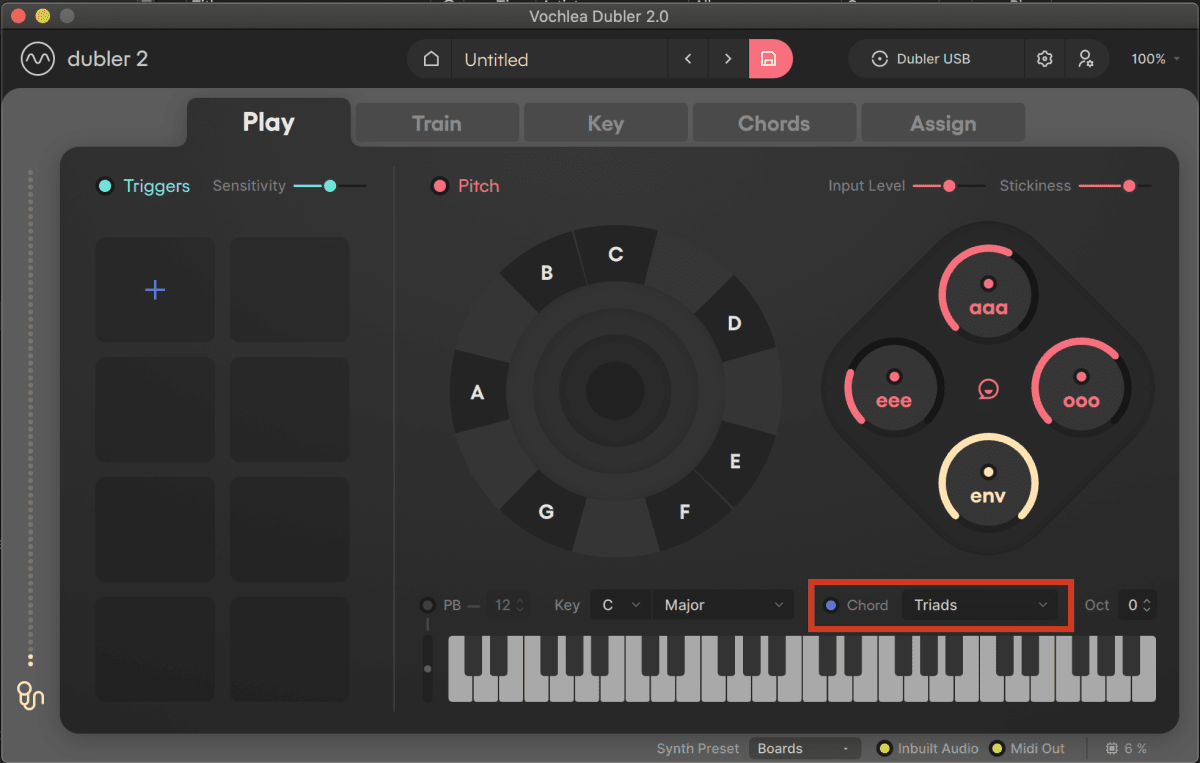Screen dimensions: 1200x763
Task: Click the forward preset arrow button
Action: click(728, 59)
